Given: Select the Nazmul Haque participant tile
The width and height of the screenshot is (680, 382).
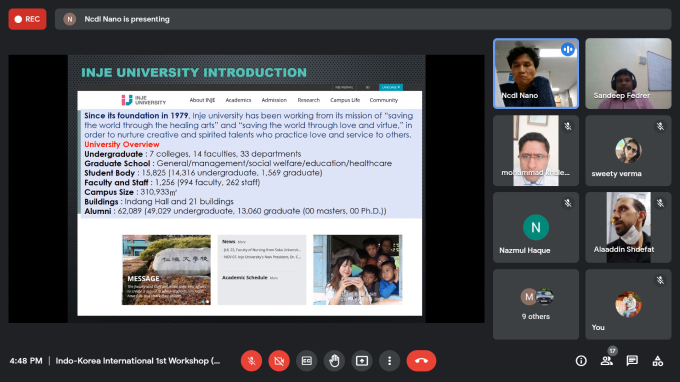Looking at the screenshot, I should point(536,227).
